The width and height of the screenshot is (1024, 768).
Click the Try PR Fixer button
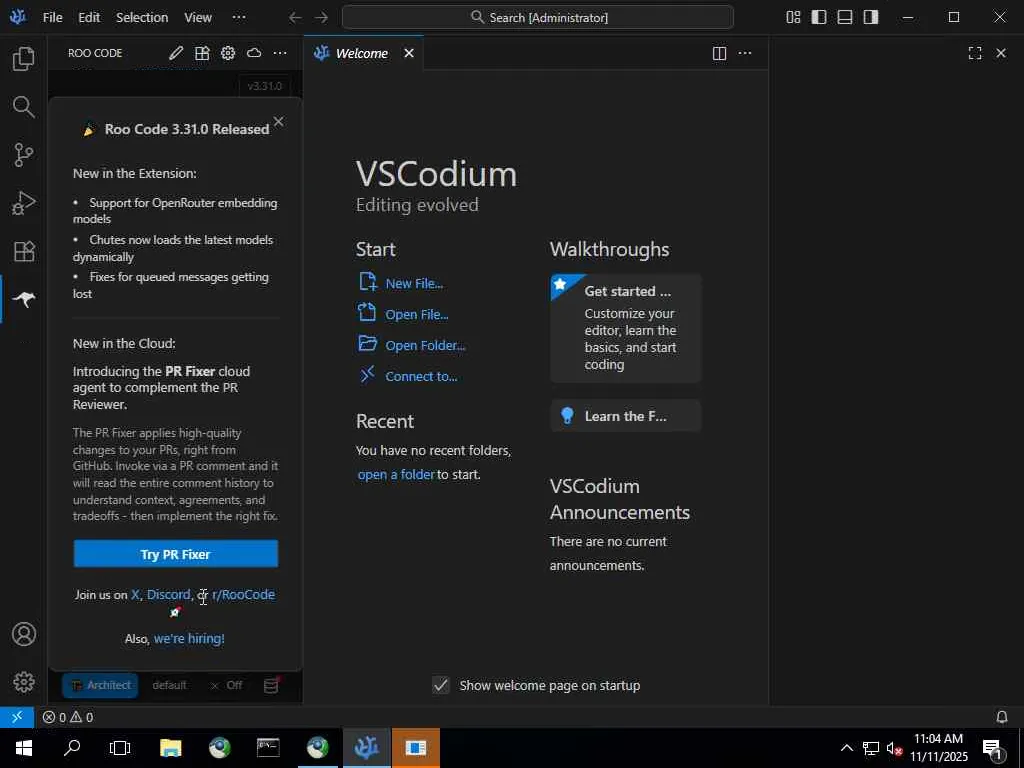click(x=176, y=554)
